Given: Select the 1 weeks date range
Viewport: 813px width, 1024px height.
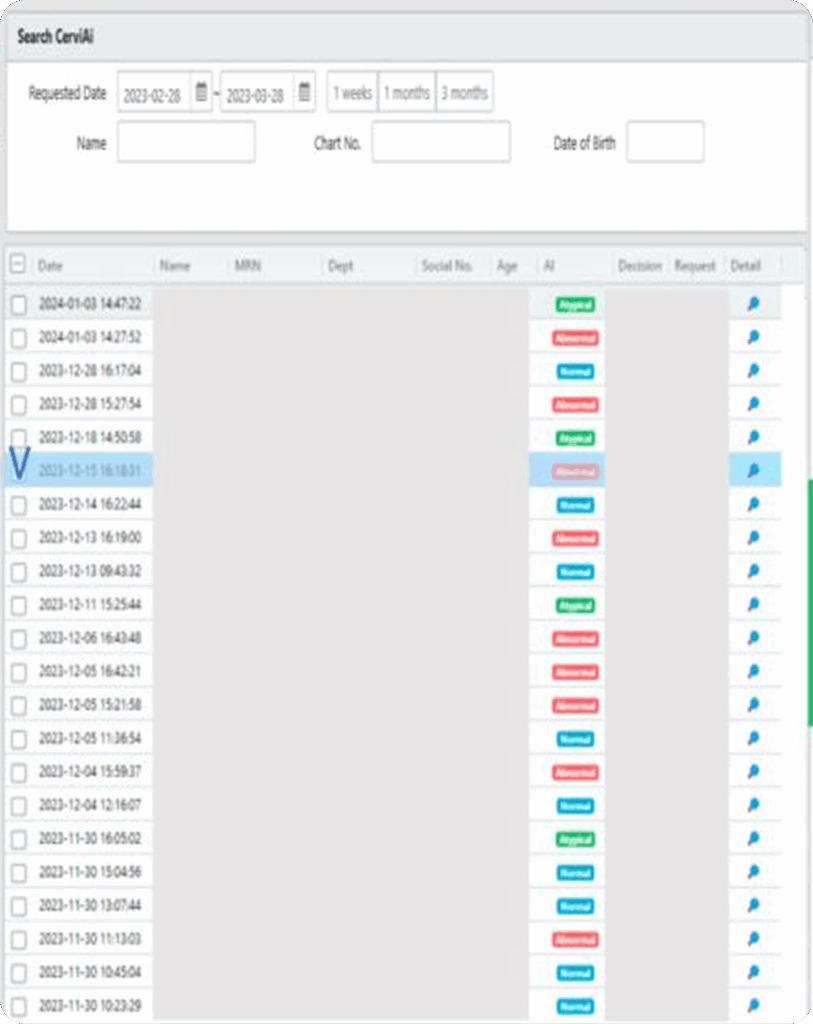Looking at the screenshot, I should coord(352,93).
